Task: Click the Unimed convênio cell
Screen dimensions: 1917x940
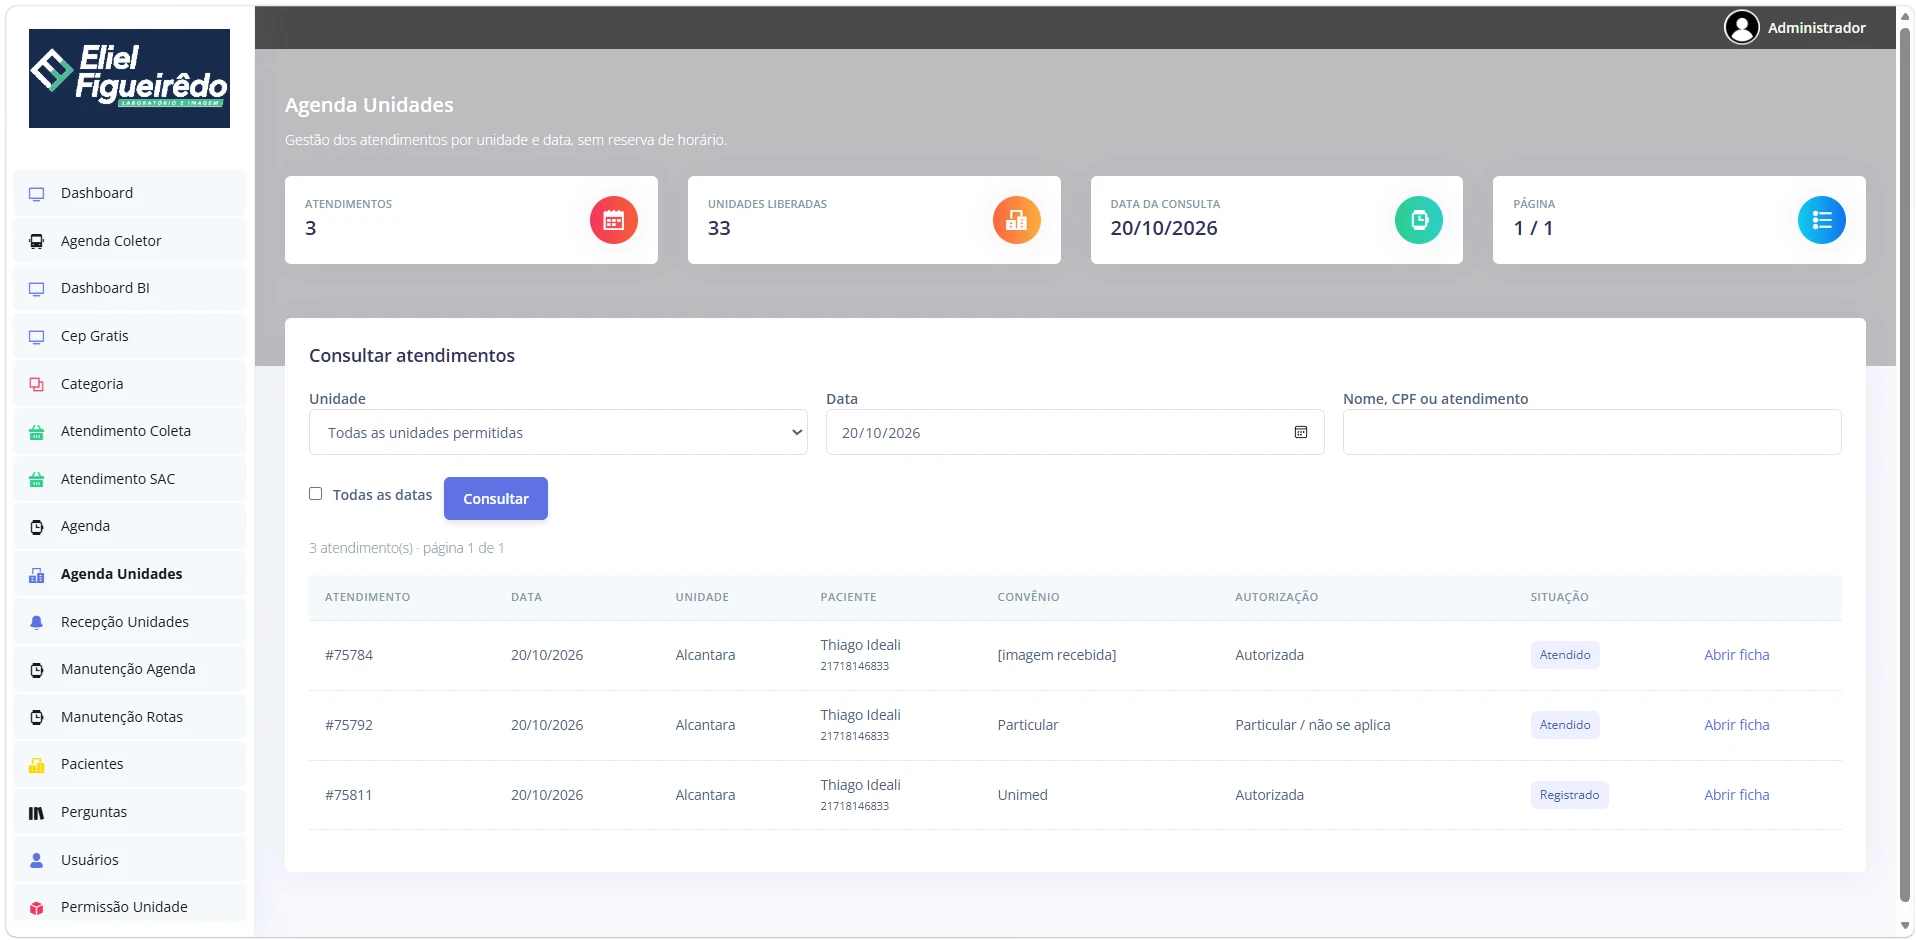Action: pyautogui.click(x=1022, y=795)
